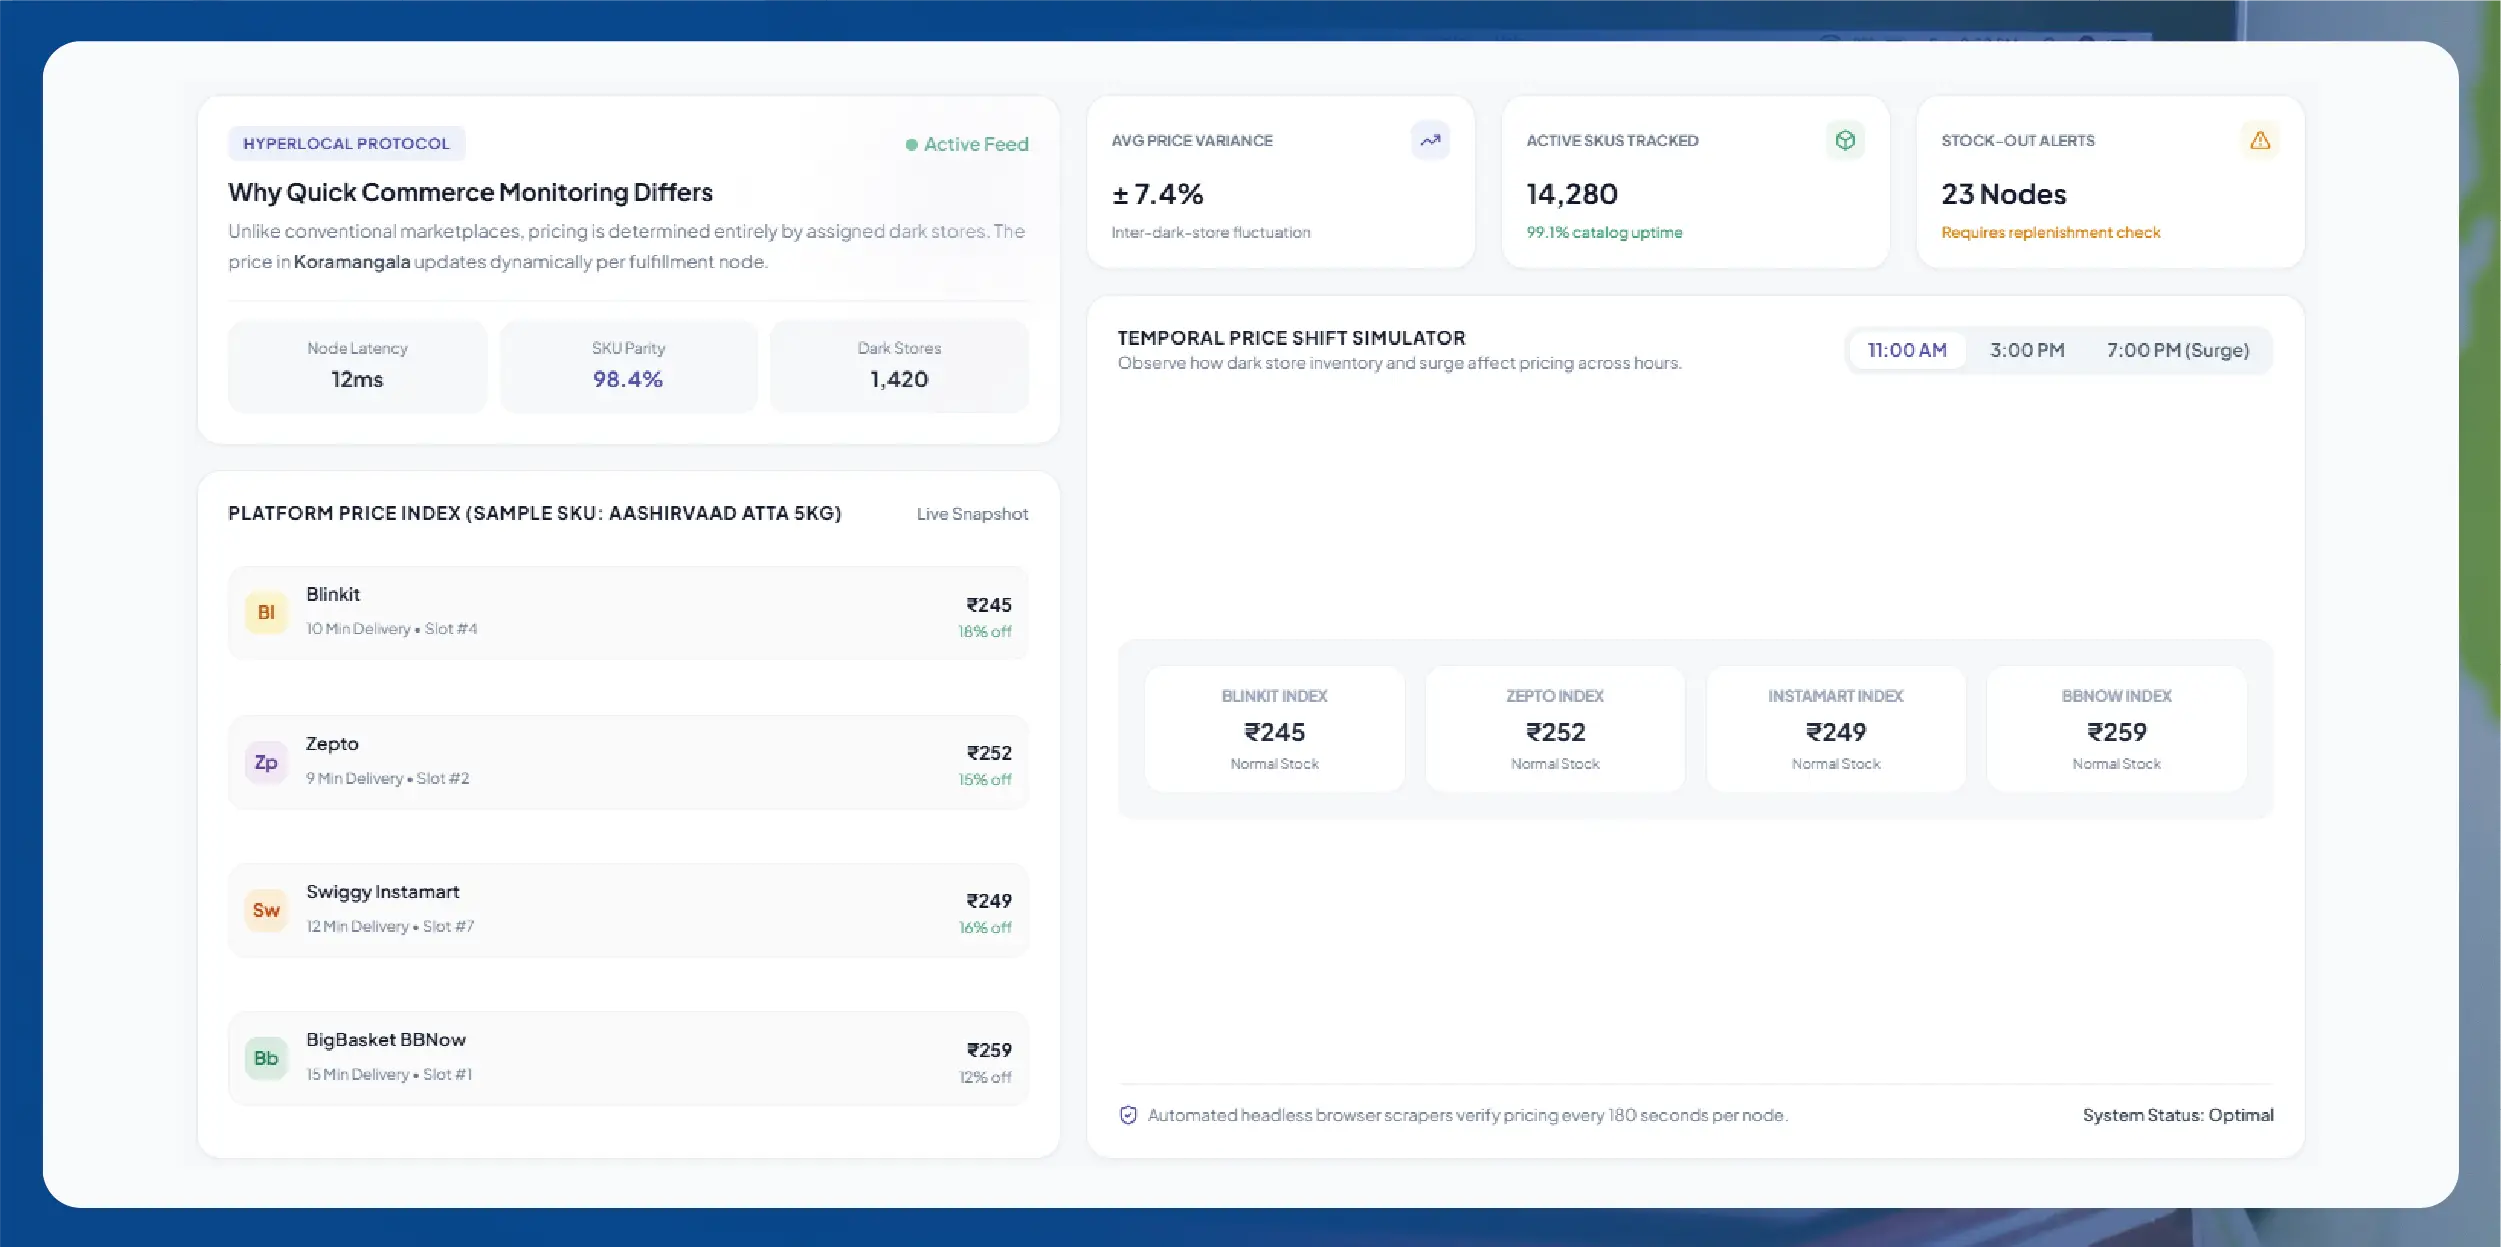
Task: Click the bold 'Koramangala' word
Action: coord(352,262)
